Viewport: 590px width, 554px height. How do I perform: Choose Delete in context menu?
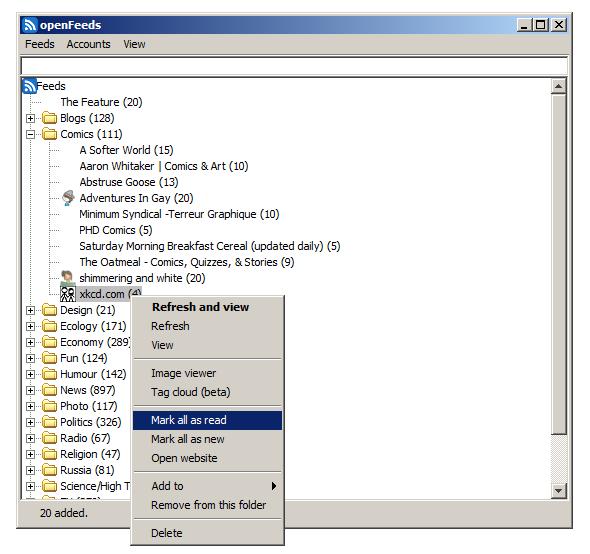coord(208,533)
